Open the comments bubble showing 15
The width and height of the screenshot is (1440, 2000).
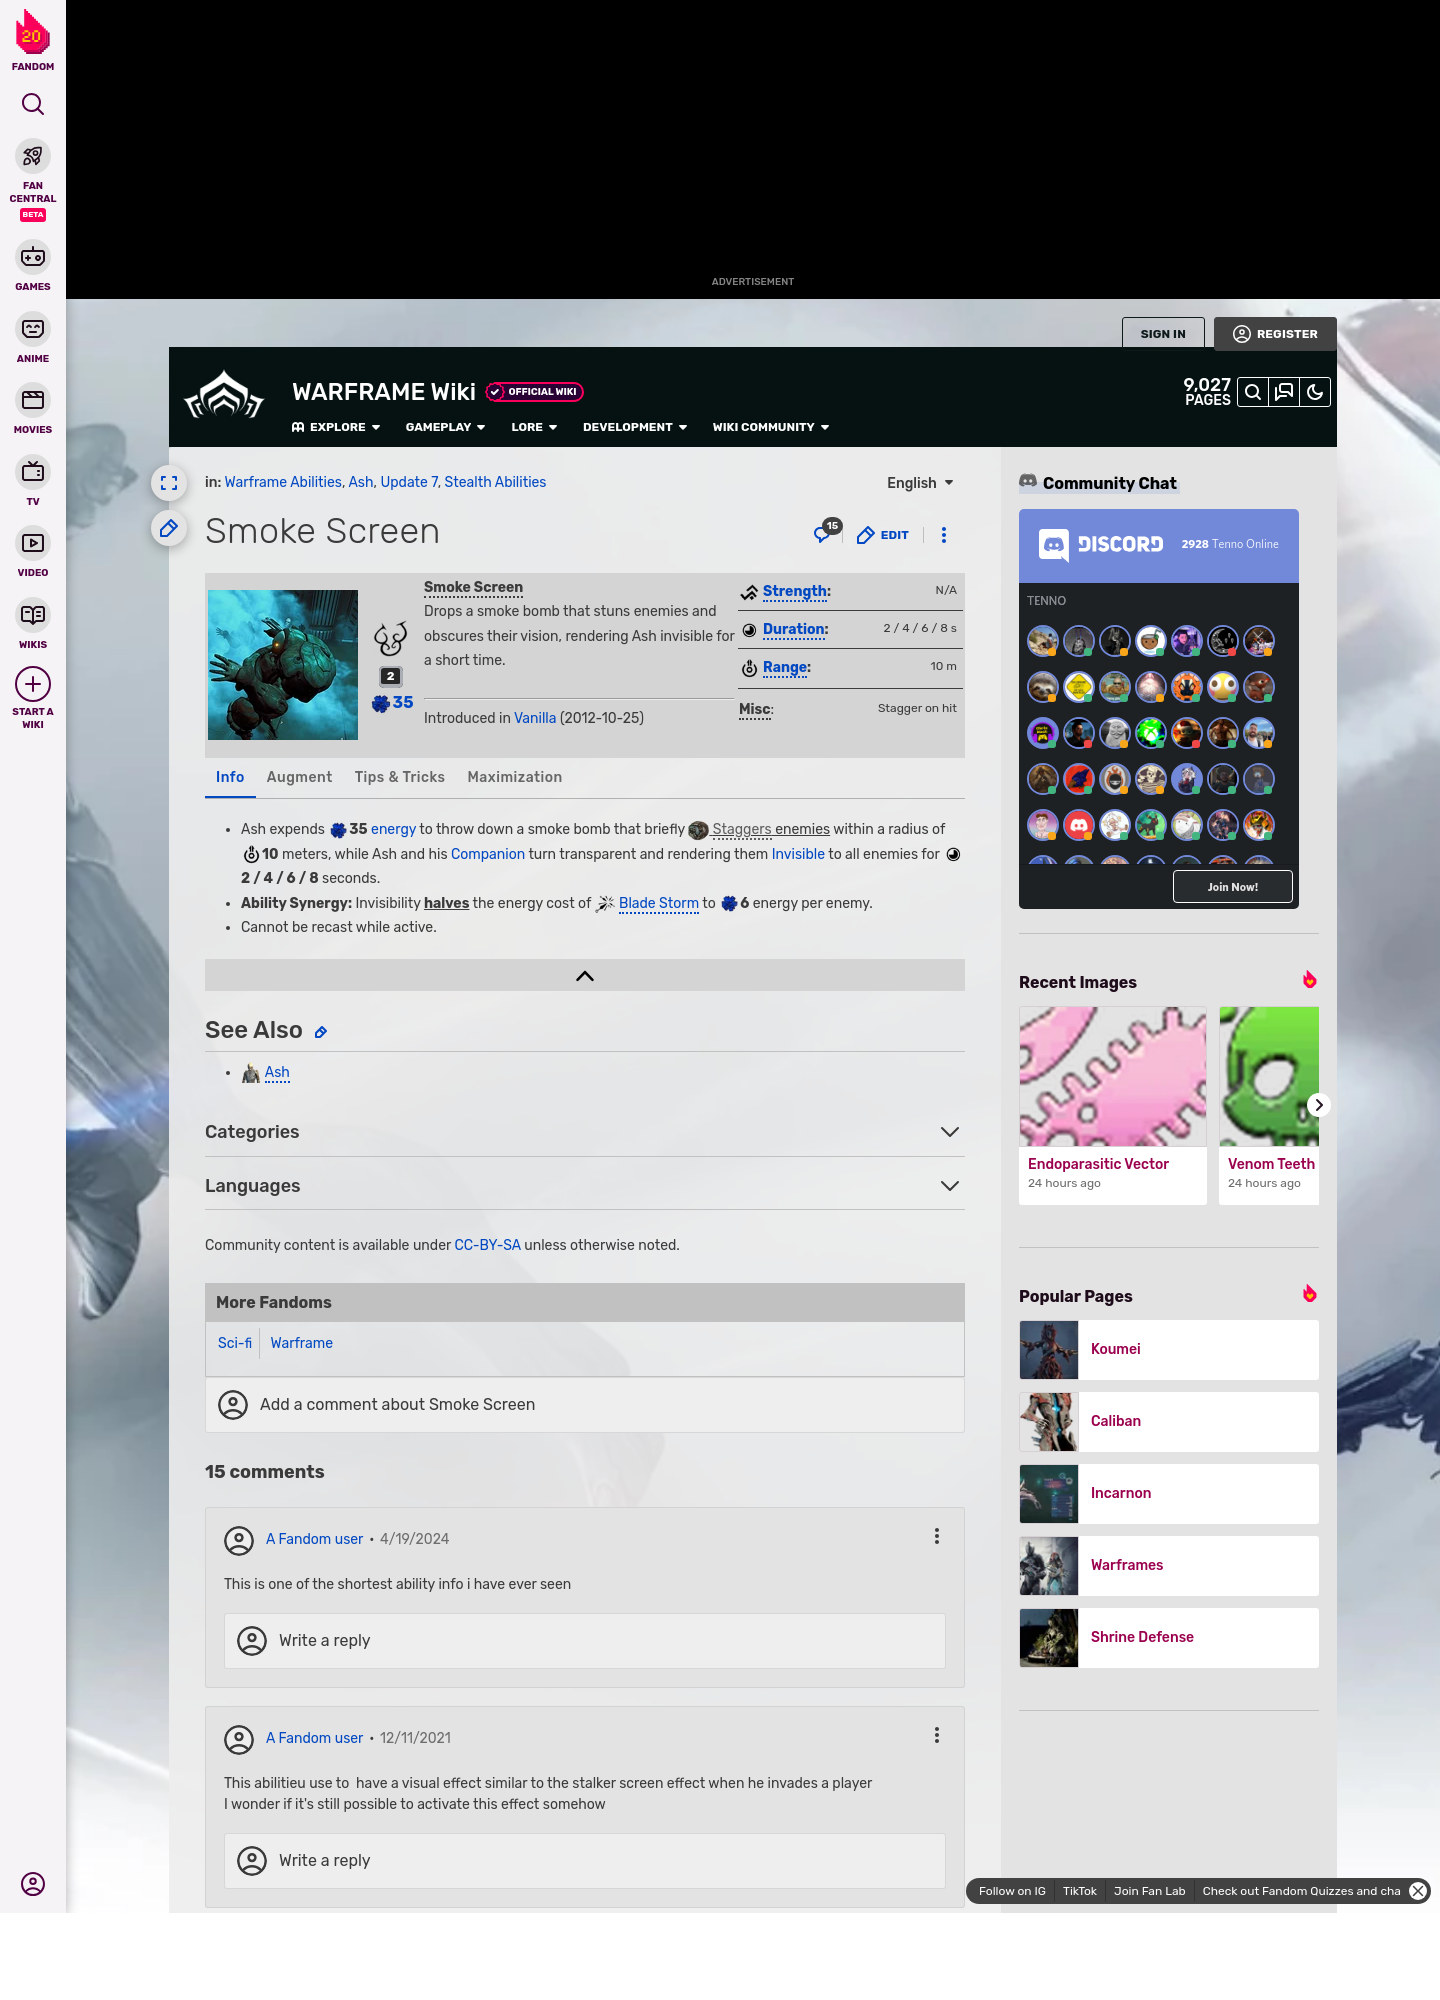827,532
